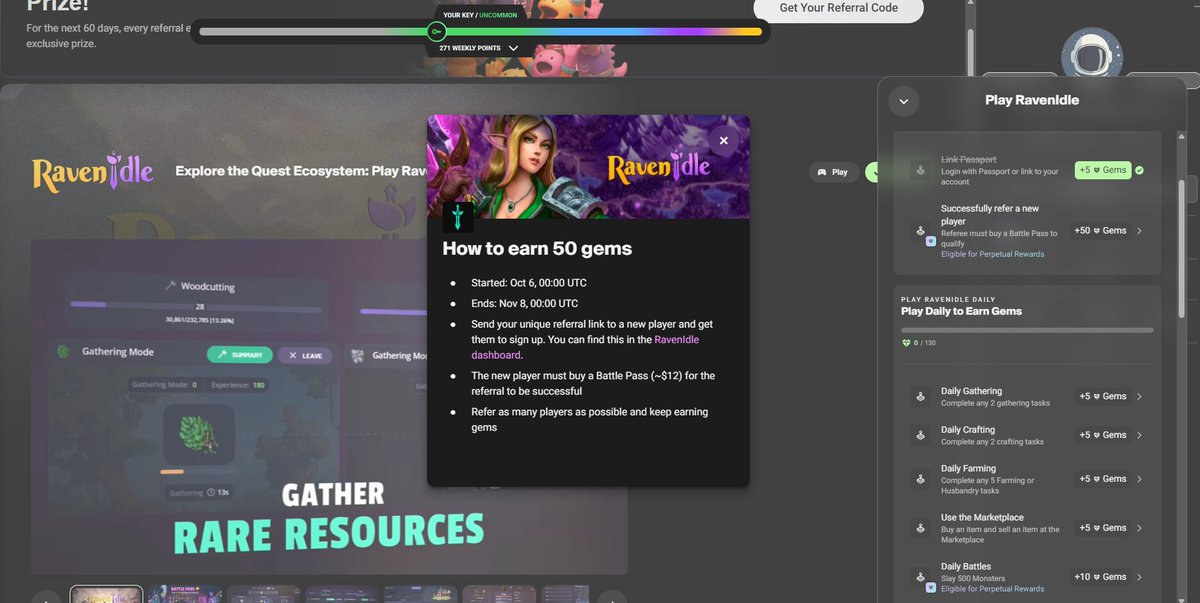Viewport: 1200px width, 603px height.
Task: Click the Daily Crafting quest icon
Action: [x=919, y=436]
